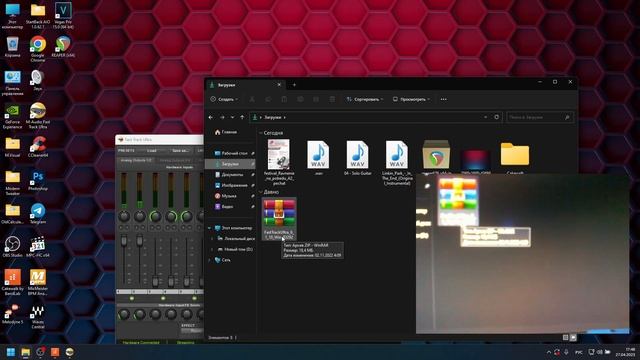Viewport: 640px width, 360px height.
Task: Select festival_Ravnenie PDF file thumbnail
Action: 279,162
